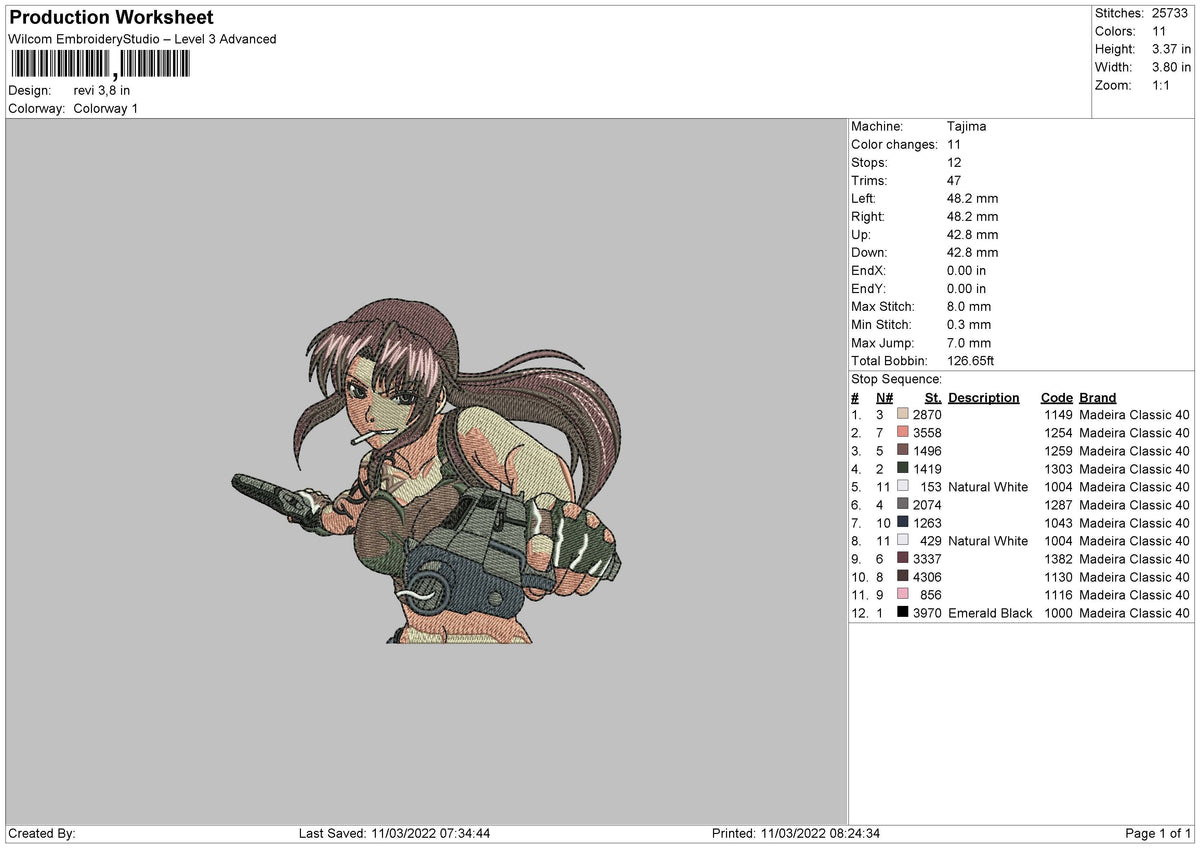
Task: Click the navy swatch for code 1043
Action: tap(903, 522)
